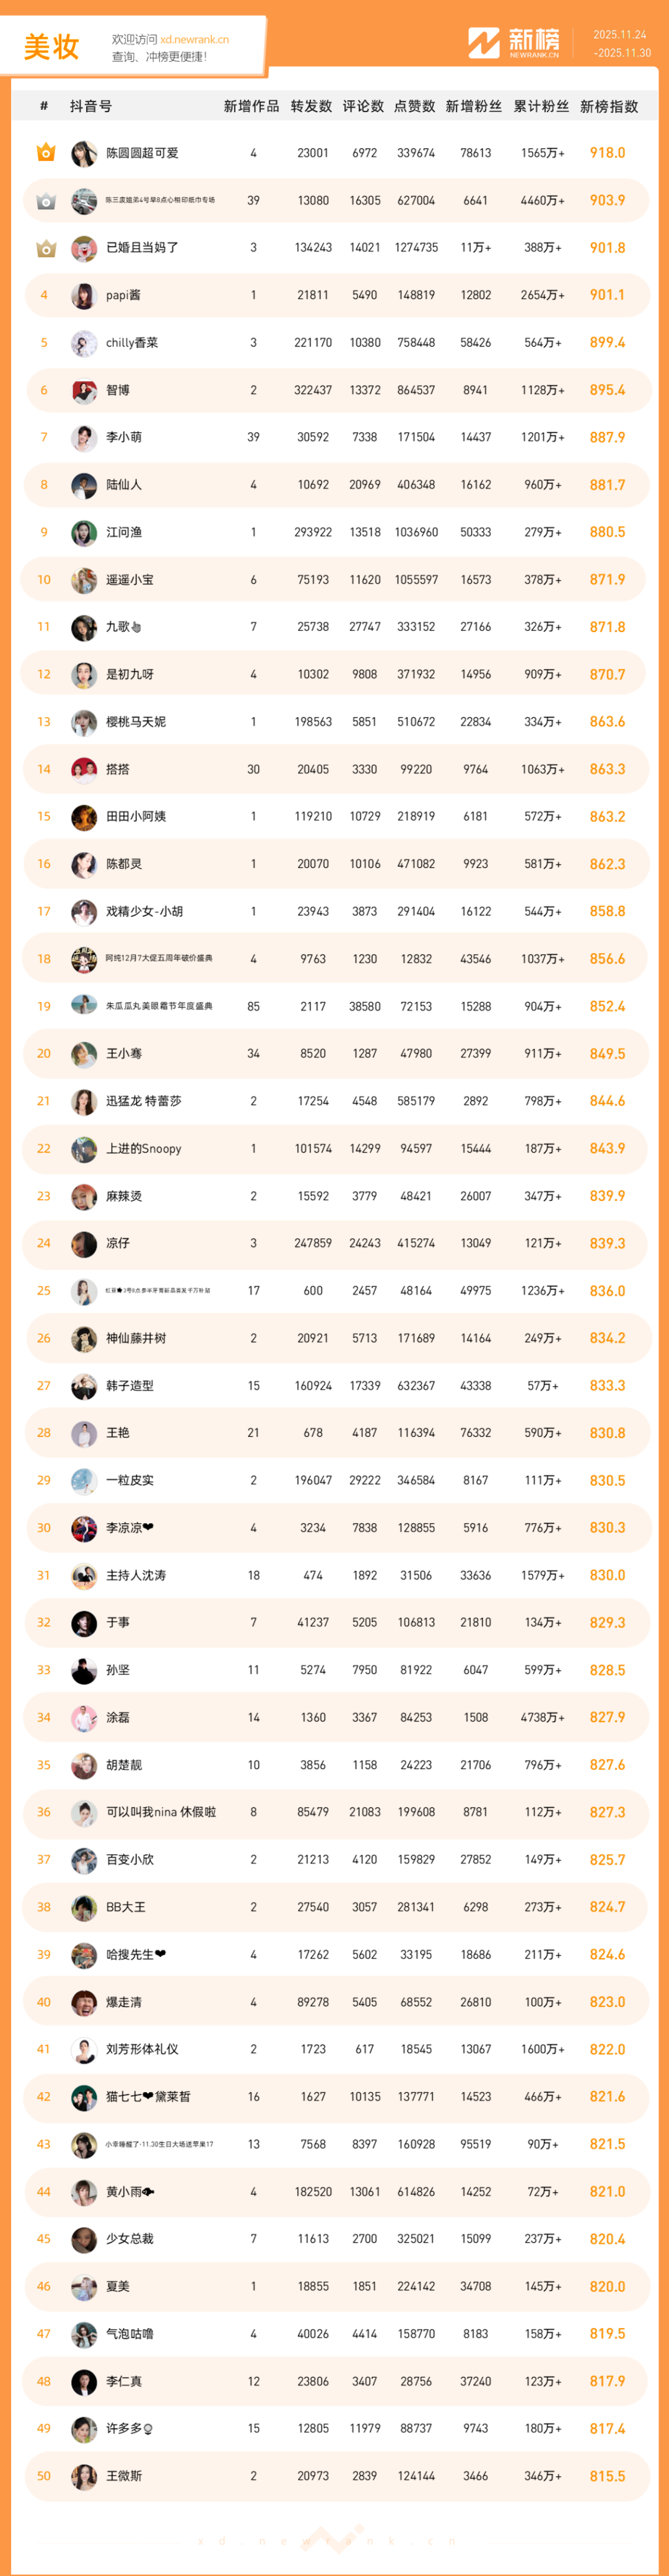Click 陈圆圆超可爱's avatar picture
The image size is (669, 2576).
pos(84,153)
